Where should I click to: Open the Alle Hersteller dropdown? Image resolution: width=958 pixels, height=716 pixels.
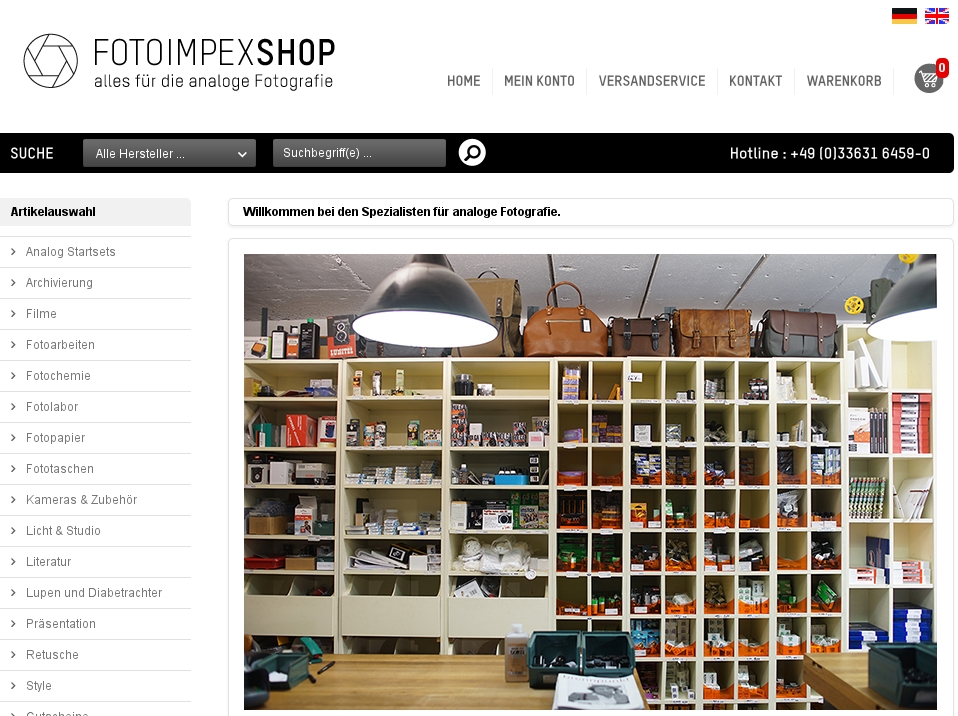pyautogui.click(x=169, y=153)
